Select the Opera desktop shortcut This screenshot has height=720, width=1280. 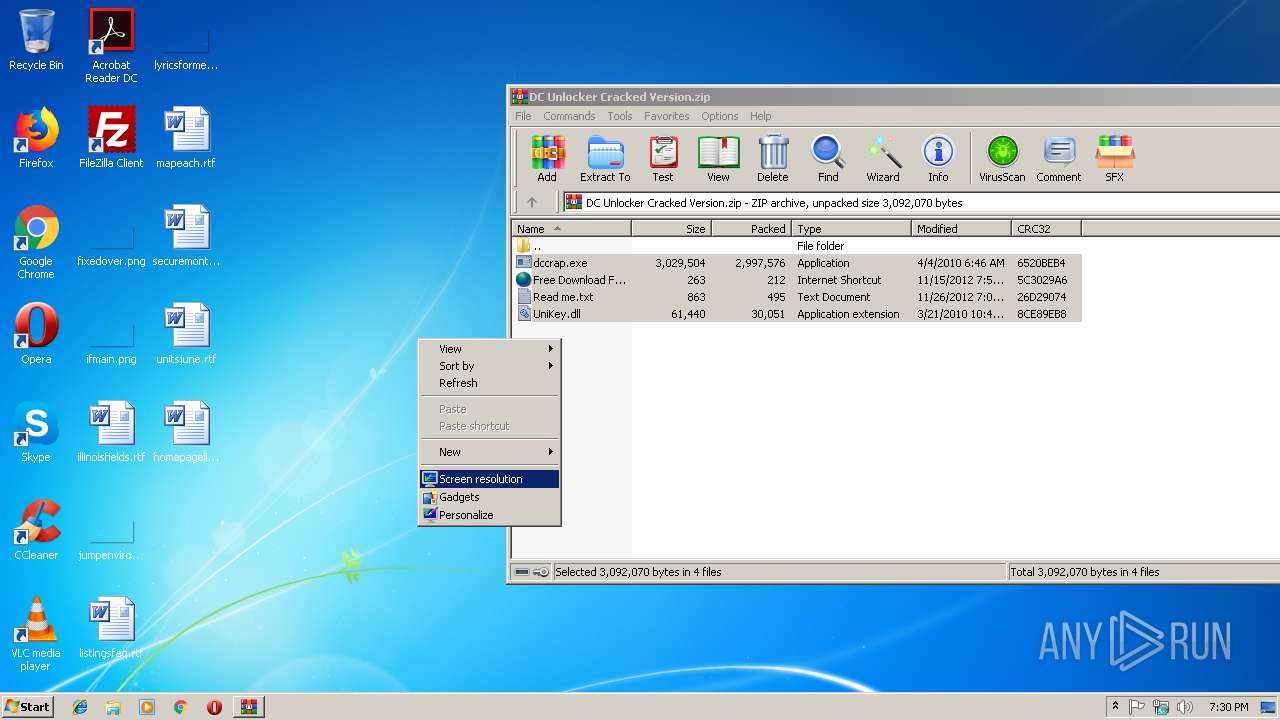[x=36, y=335]
